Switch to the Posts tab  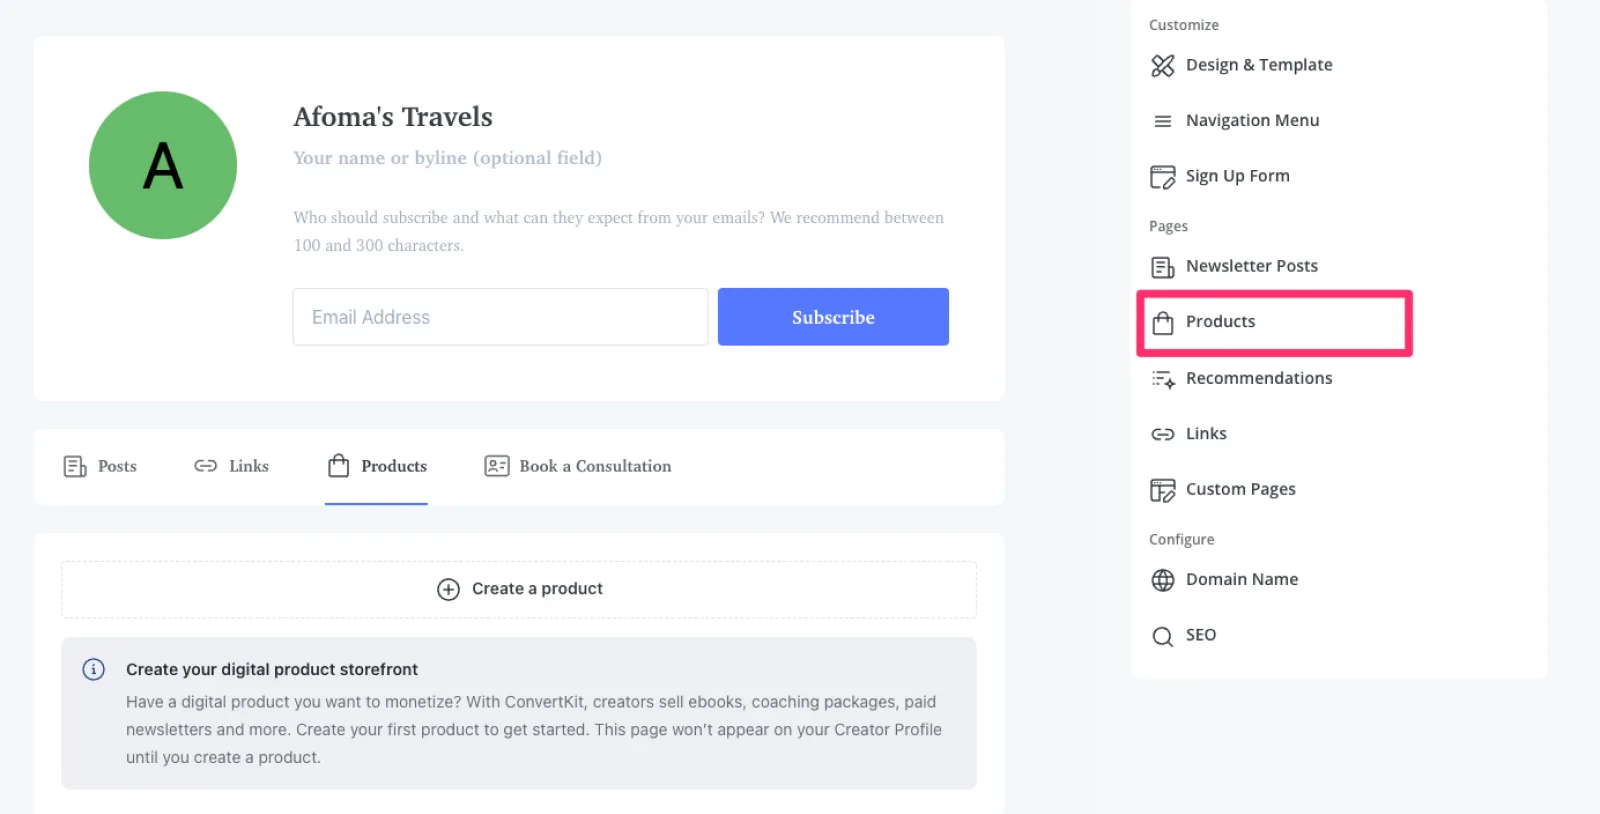tap(100, 466)
